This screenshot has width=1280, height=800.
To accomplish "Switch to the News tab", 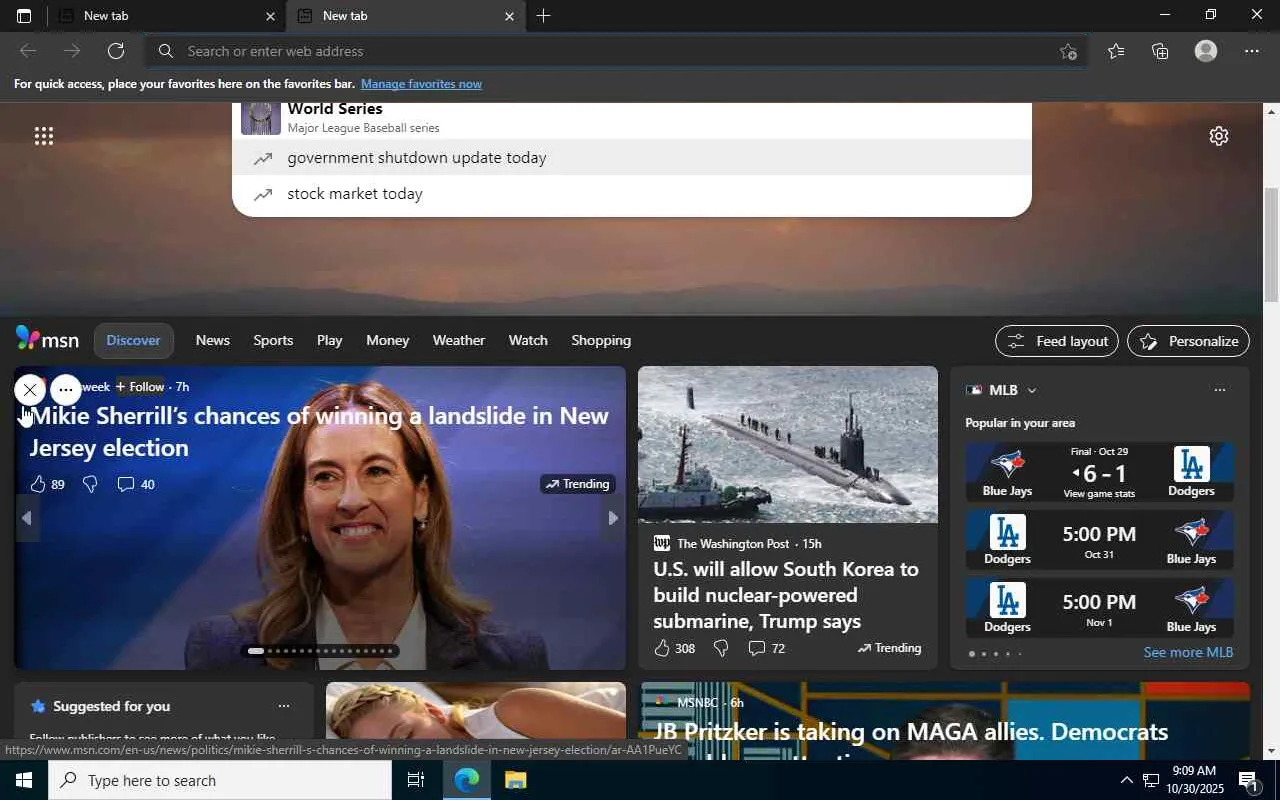I will (213, 340).
